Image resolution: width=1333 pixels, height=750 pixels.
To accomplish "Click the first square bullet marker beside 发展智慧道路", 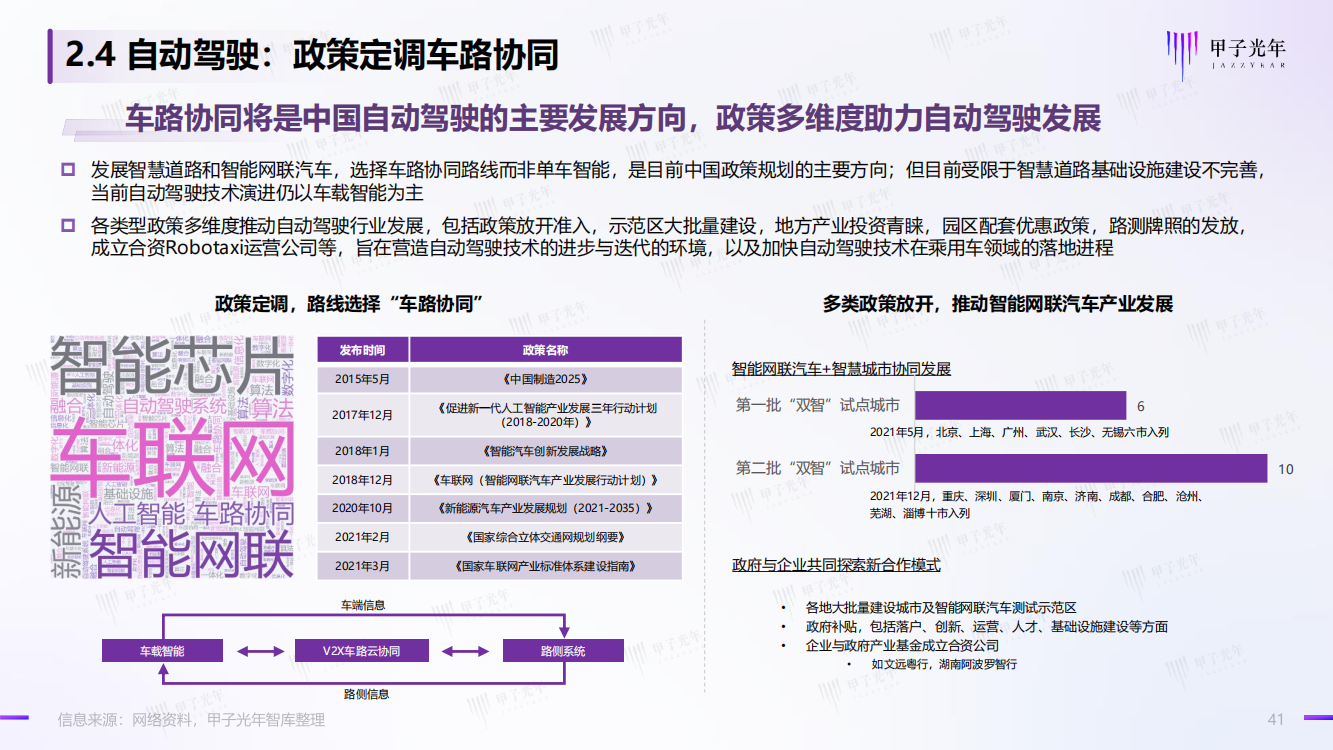I will coord(68,168).
